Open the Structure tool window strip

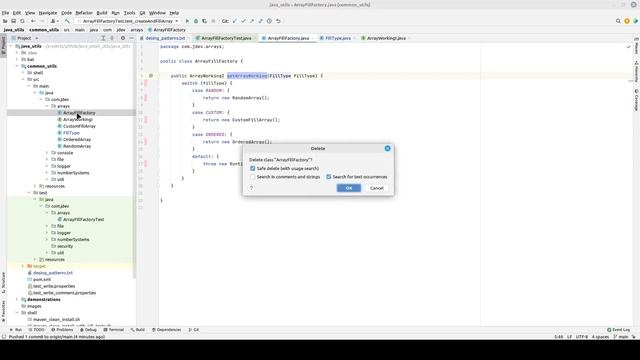3,283
